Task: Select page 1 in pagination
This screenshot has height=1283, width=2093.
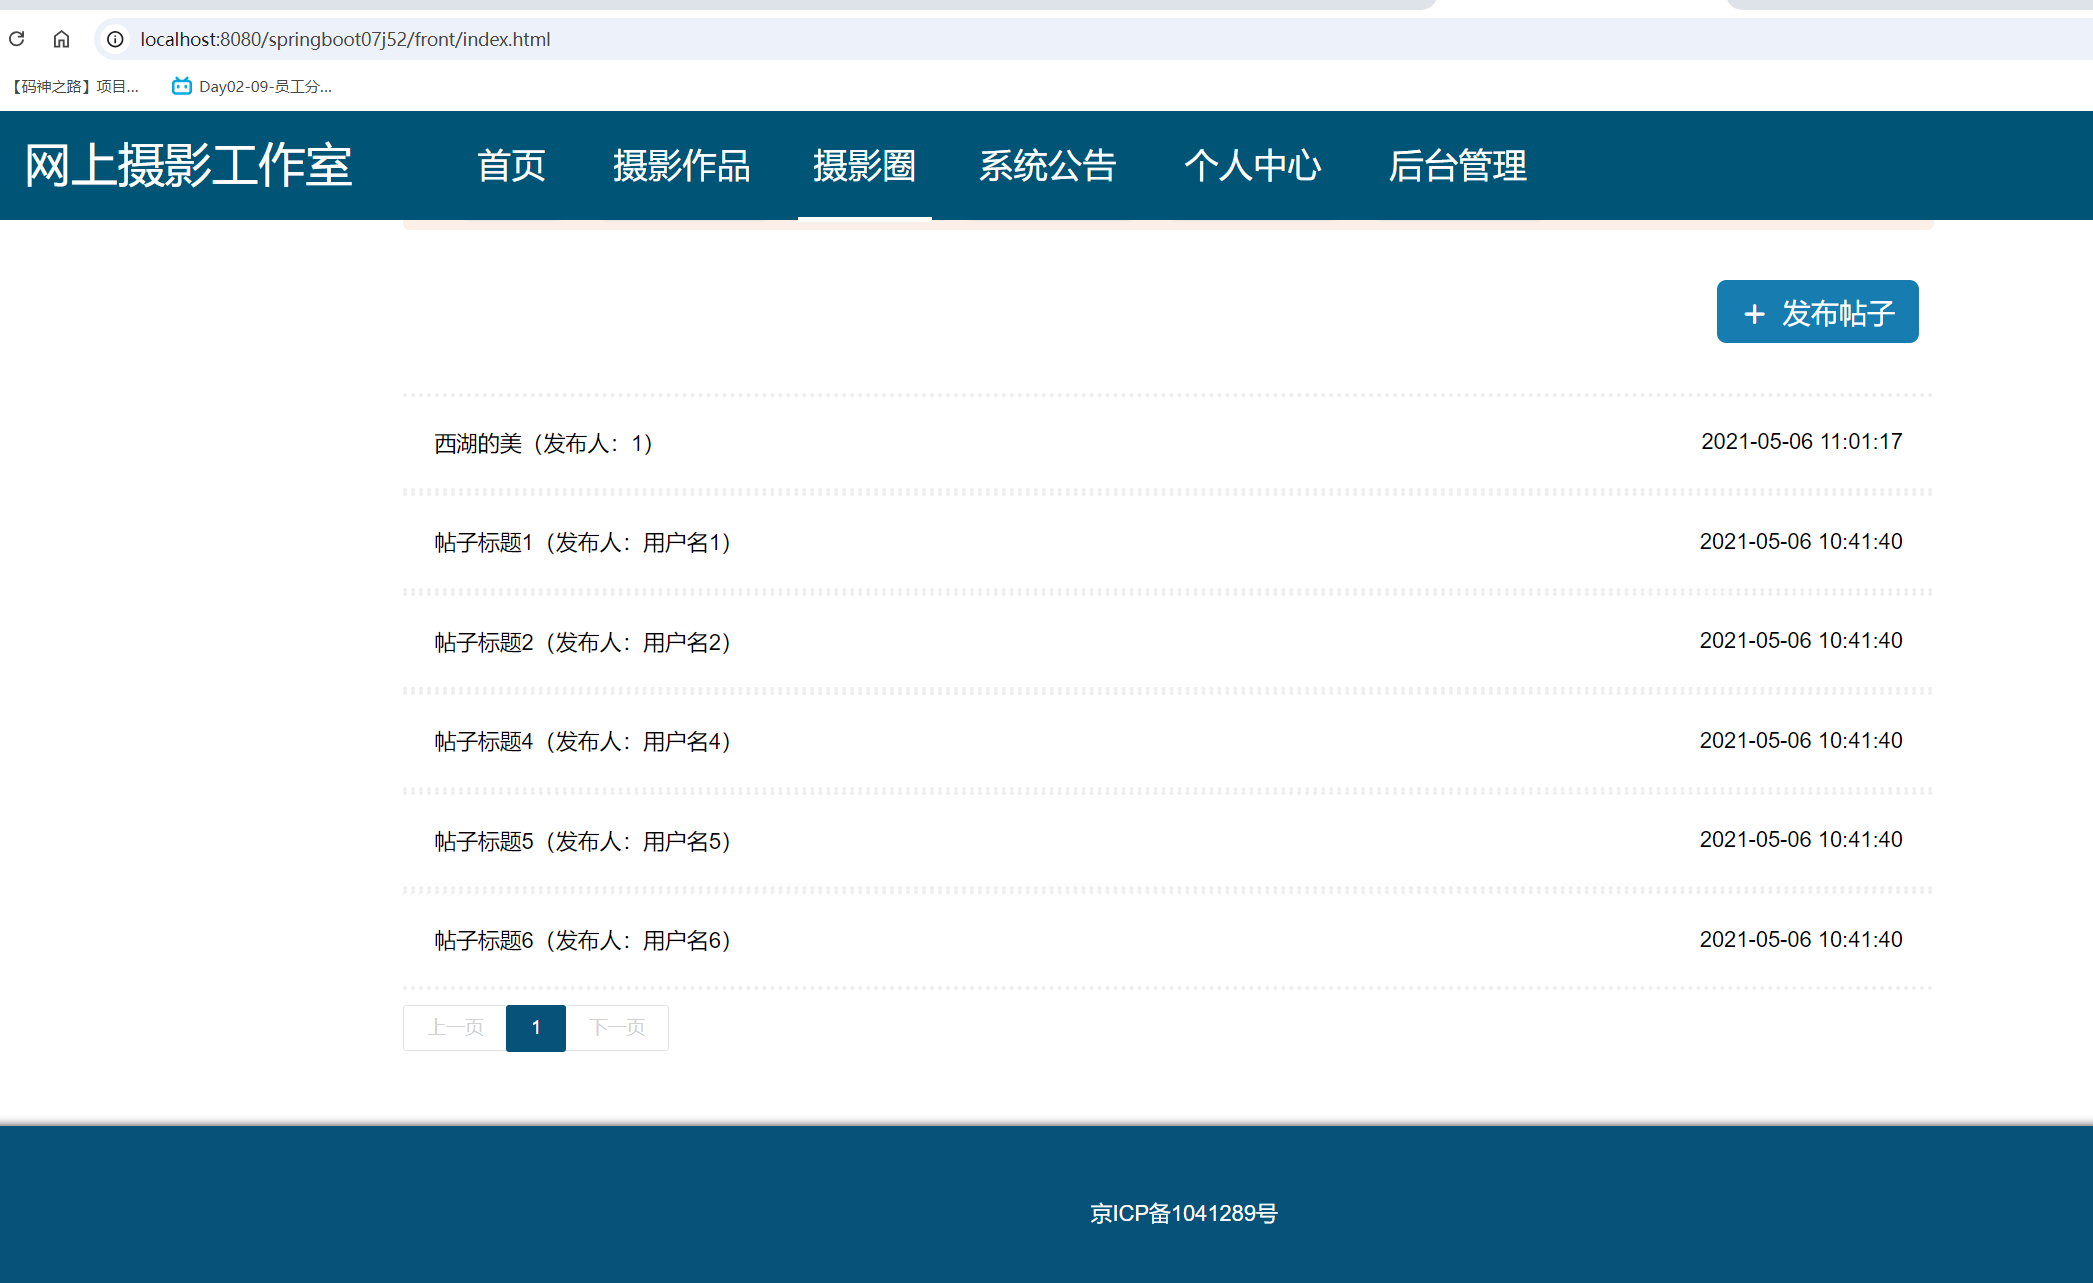Action: click(535, 1028)
